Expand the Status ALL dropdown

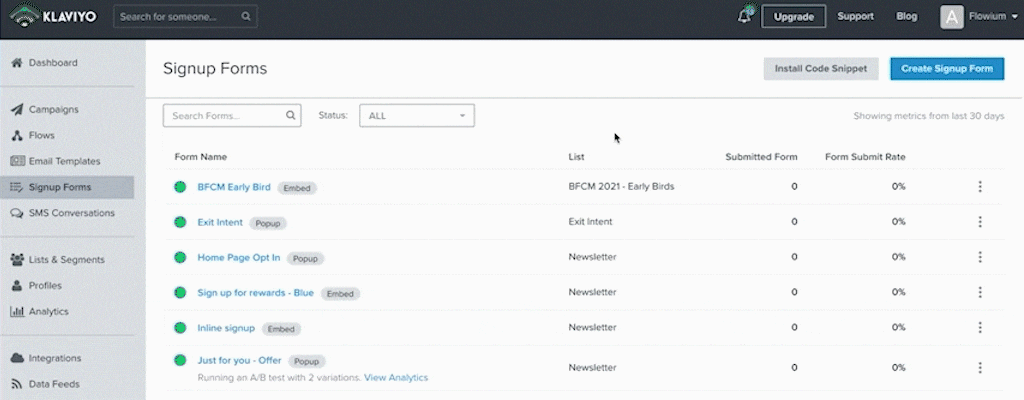417,116
